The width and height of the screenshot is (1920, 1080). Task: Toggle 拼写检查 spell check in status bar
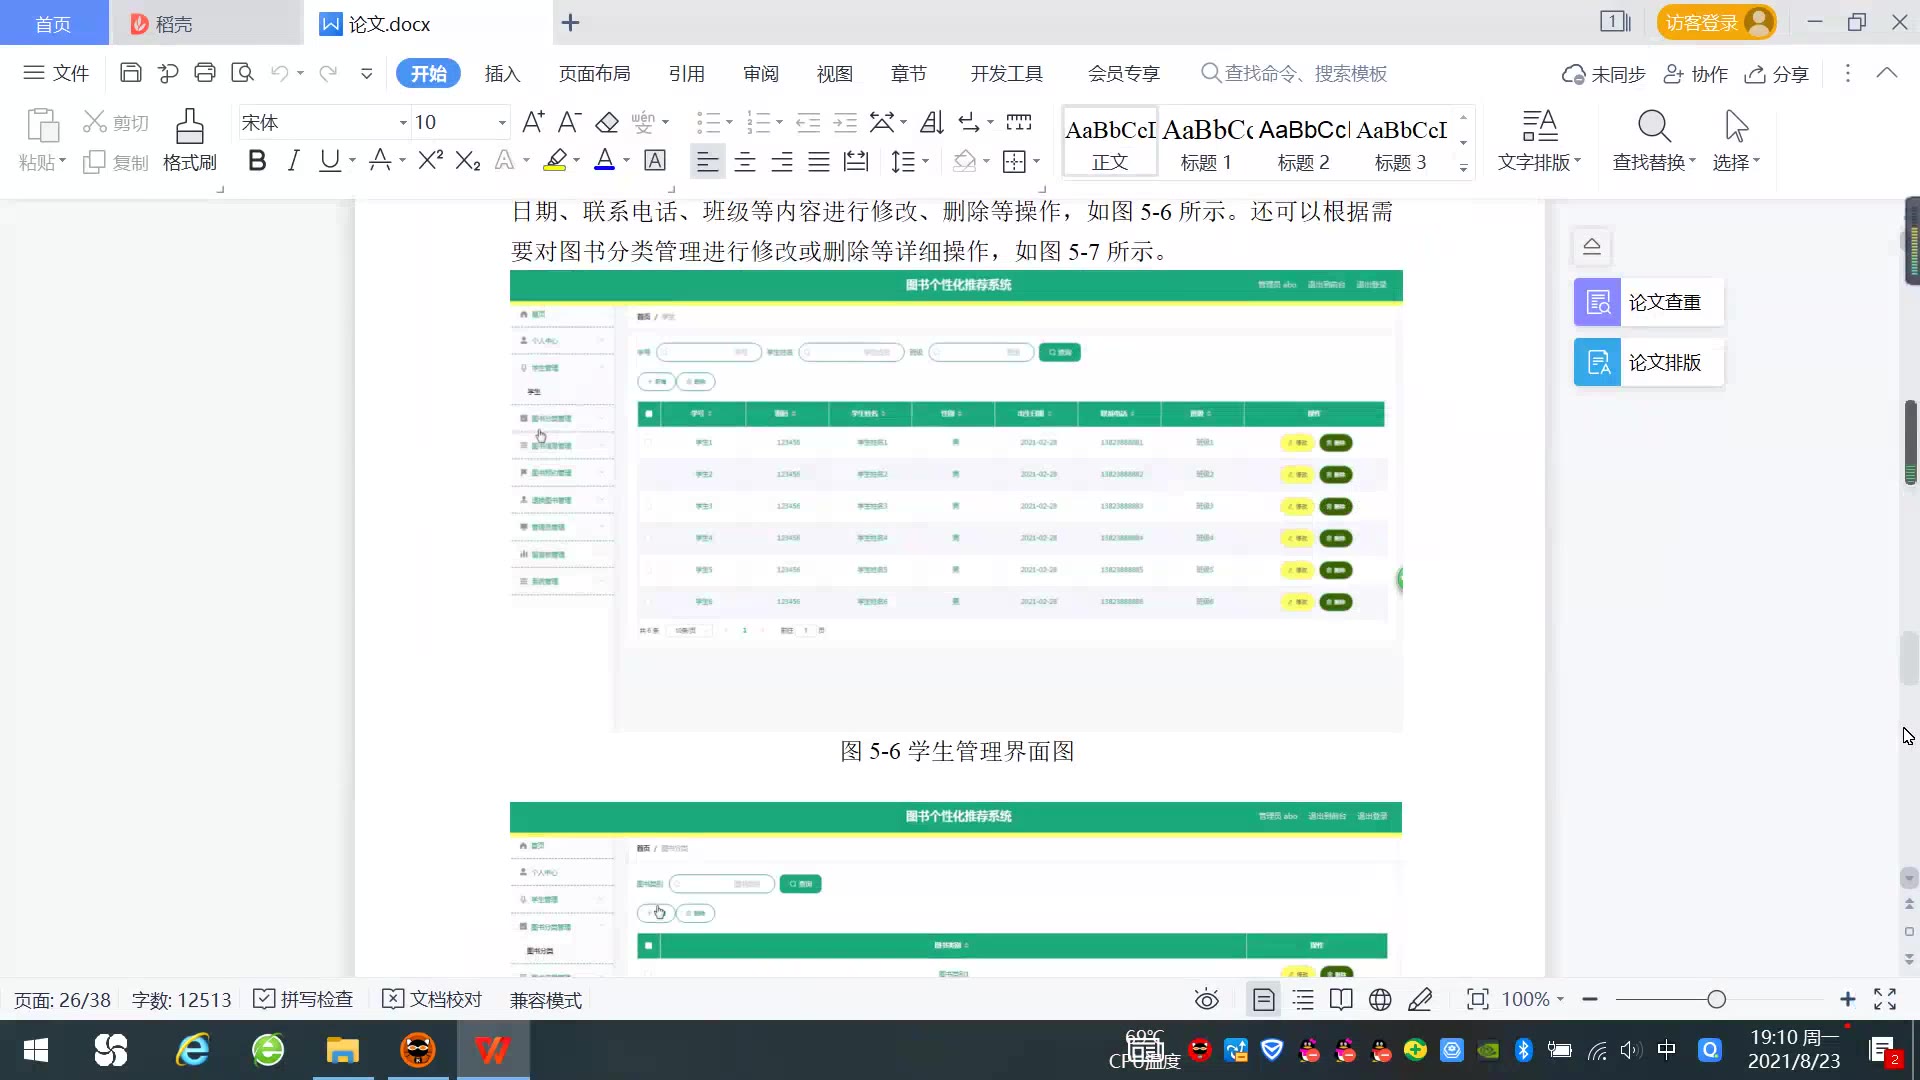(x=304, y=1000)
